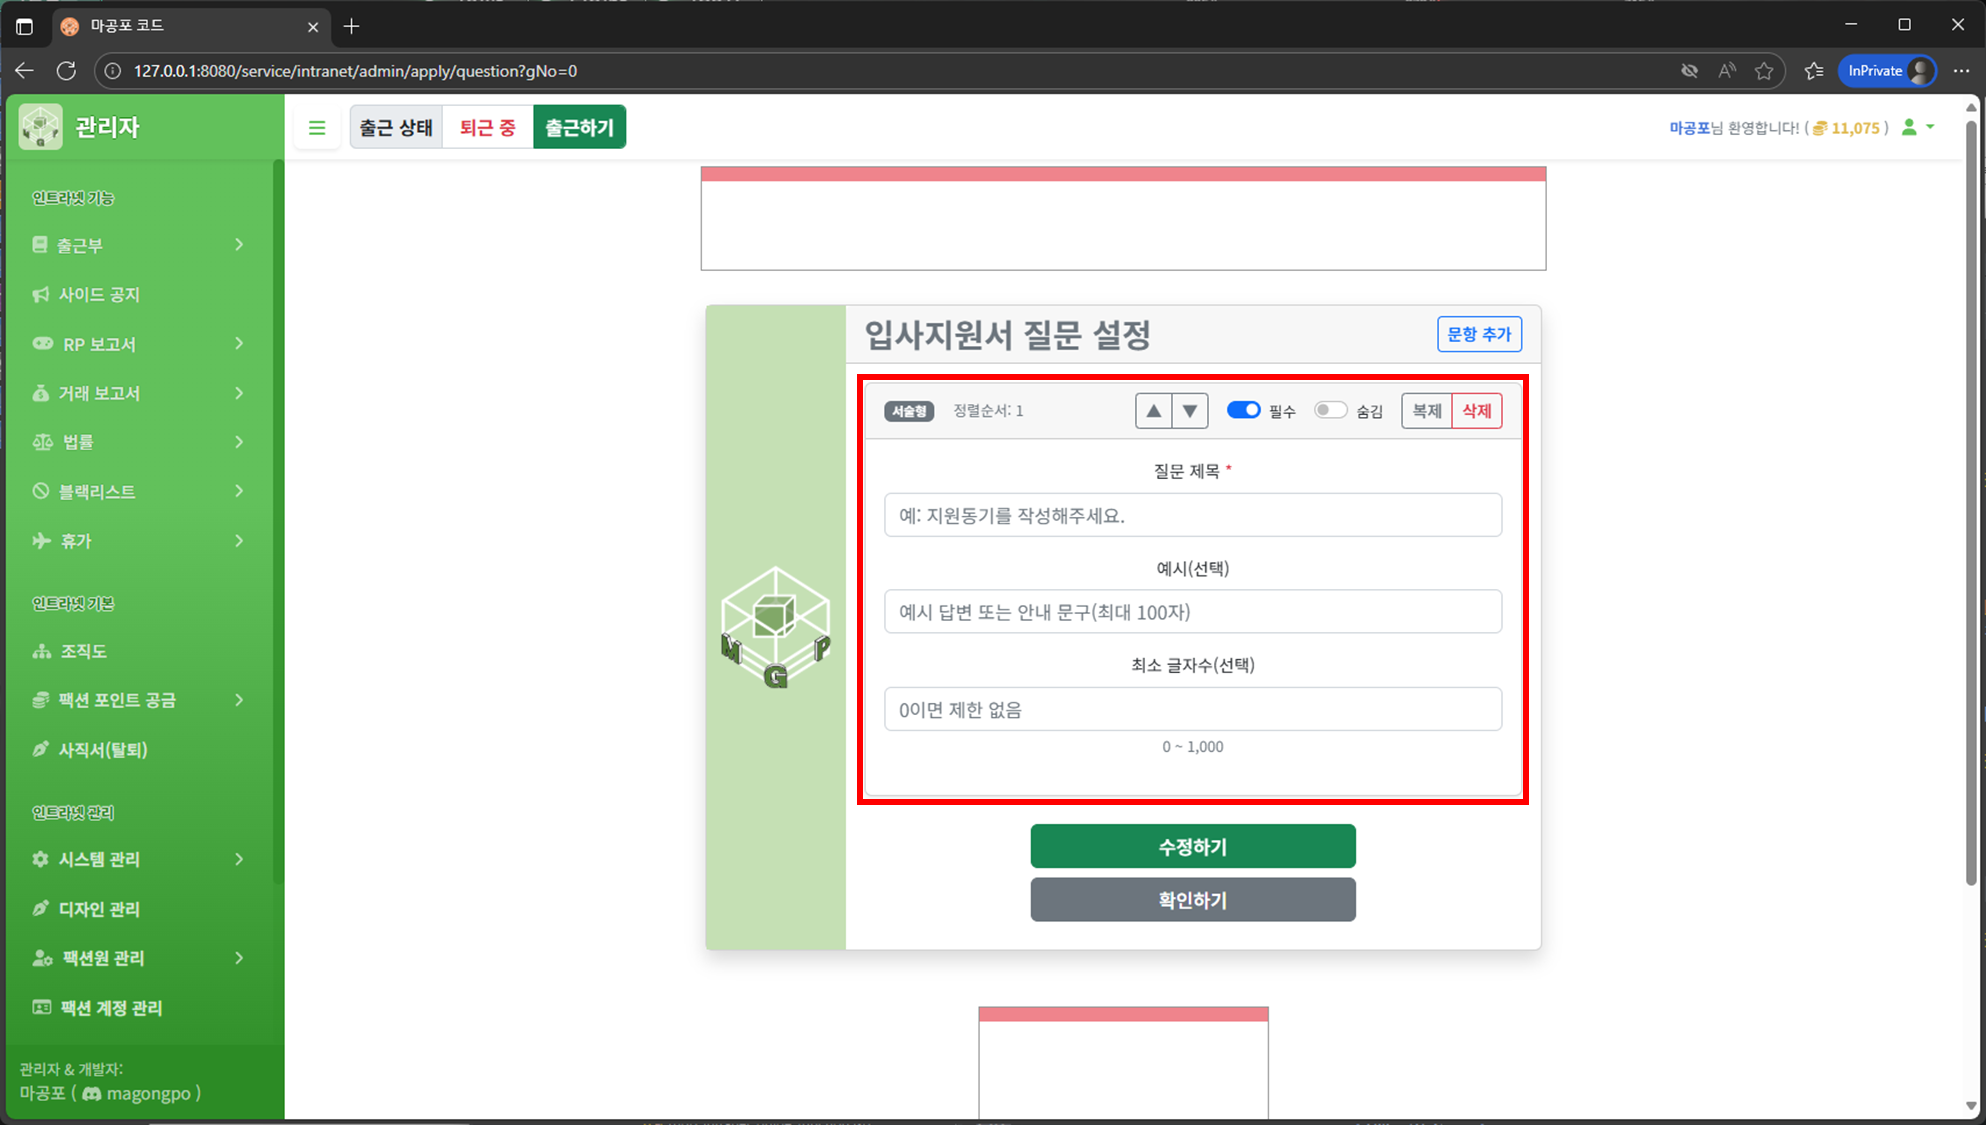Click the 블랙리스트 ban icon
Image resolution: width=1986 pixels, height=1125 pixels.
(x=41, y=491)
